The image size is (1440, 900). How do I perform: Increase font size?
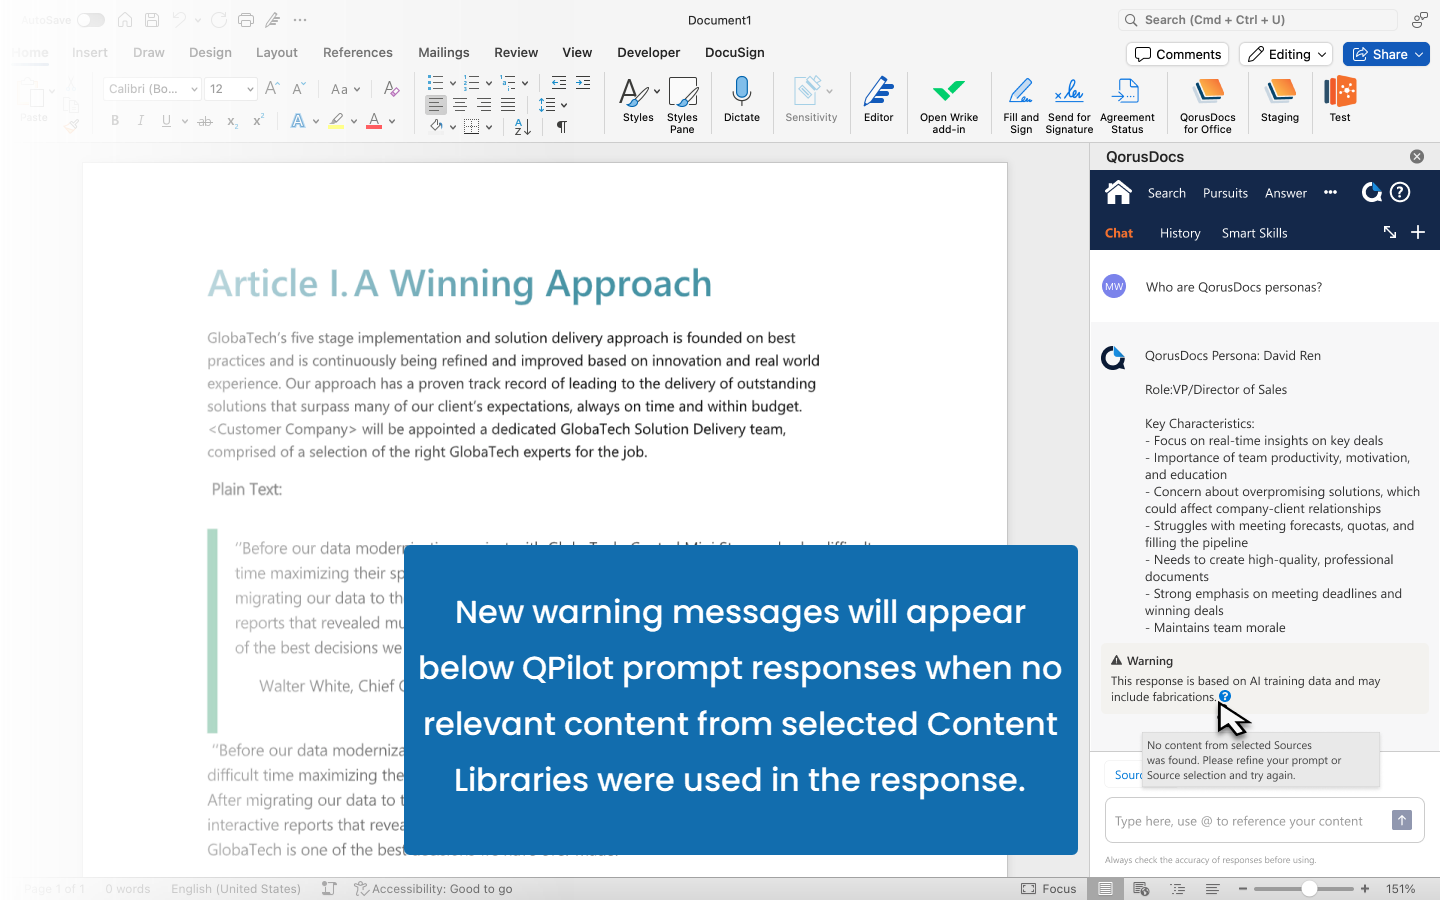point(272,89)
